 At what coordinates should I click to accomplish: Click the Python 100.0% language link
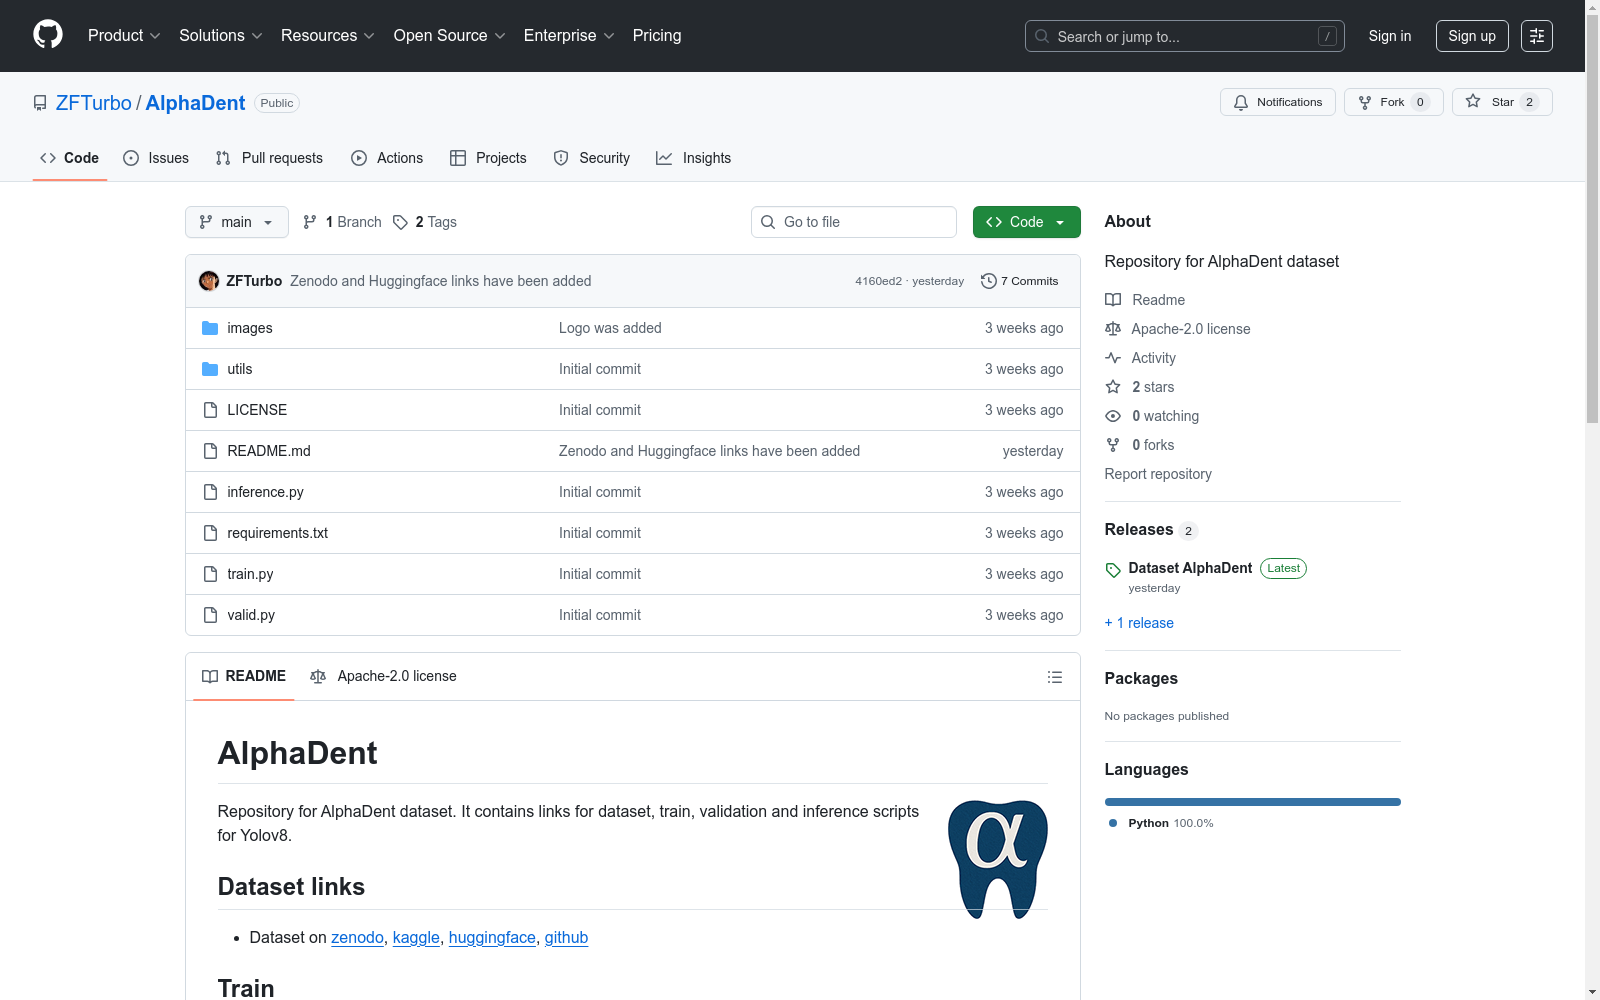[x=1162, y=823]
